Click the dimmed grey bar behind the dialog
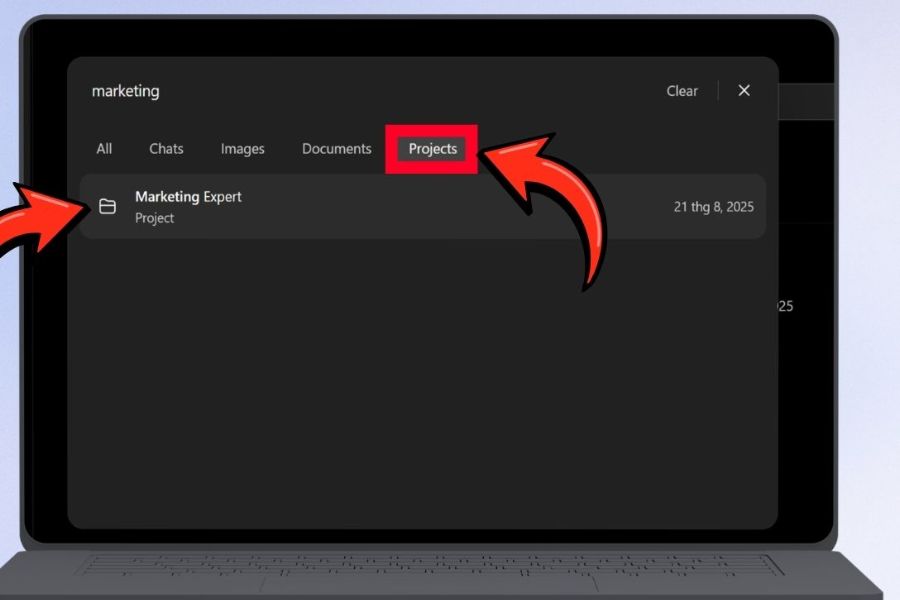 pos(806,101)
